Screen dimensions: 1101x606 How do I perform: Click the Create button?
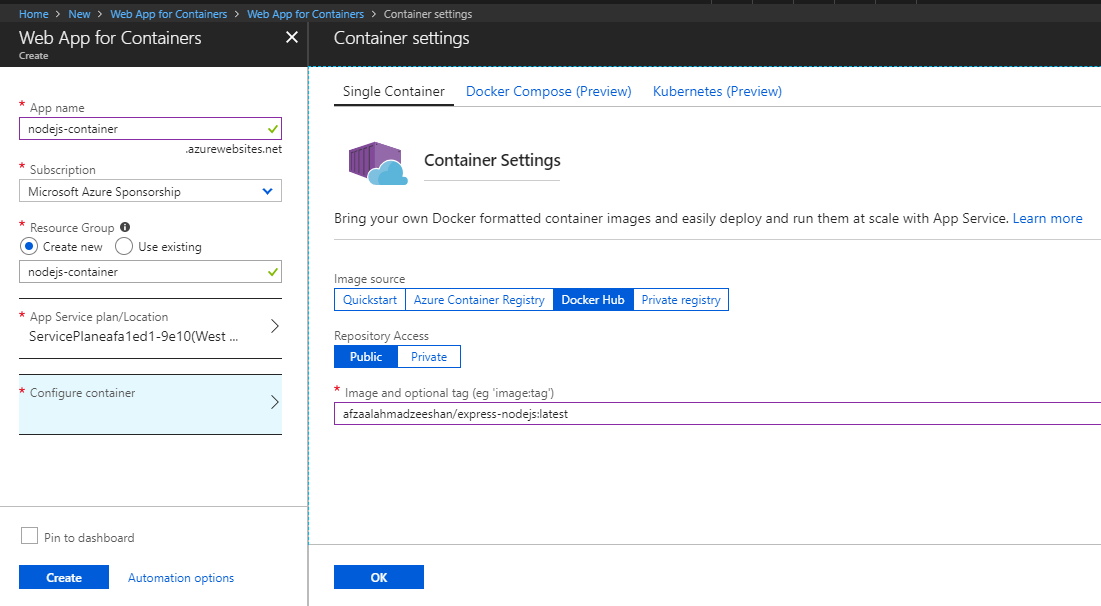(x=64, y=577)
